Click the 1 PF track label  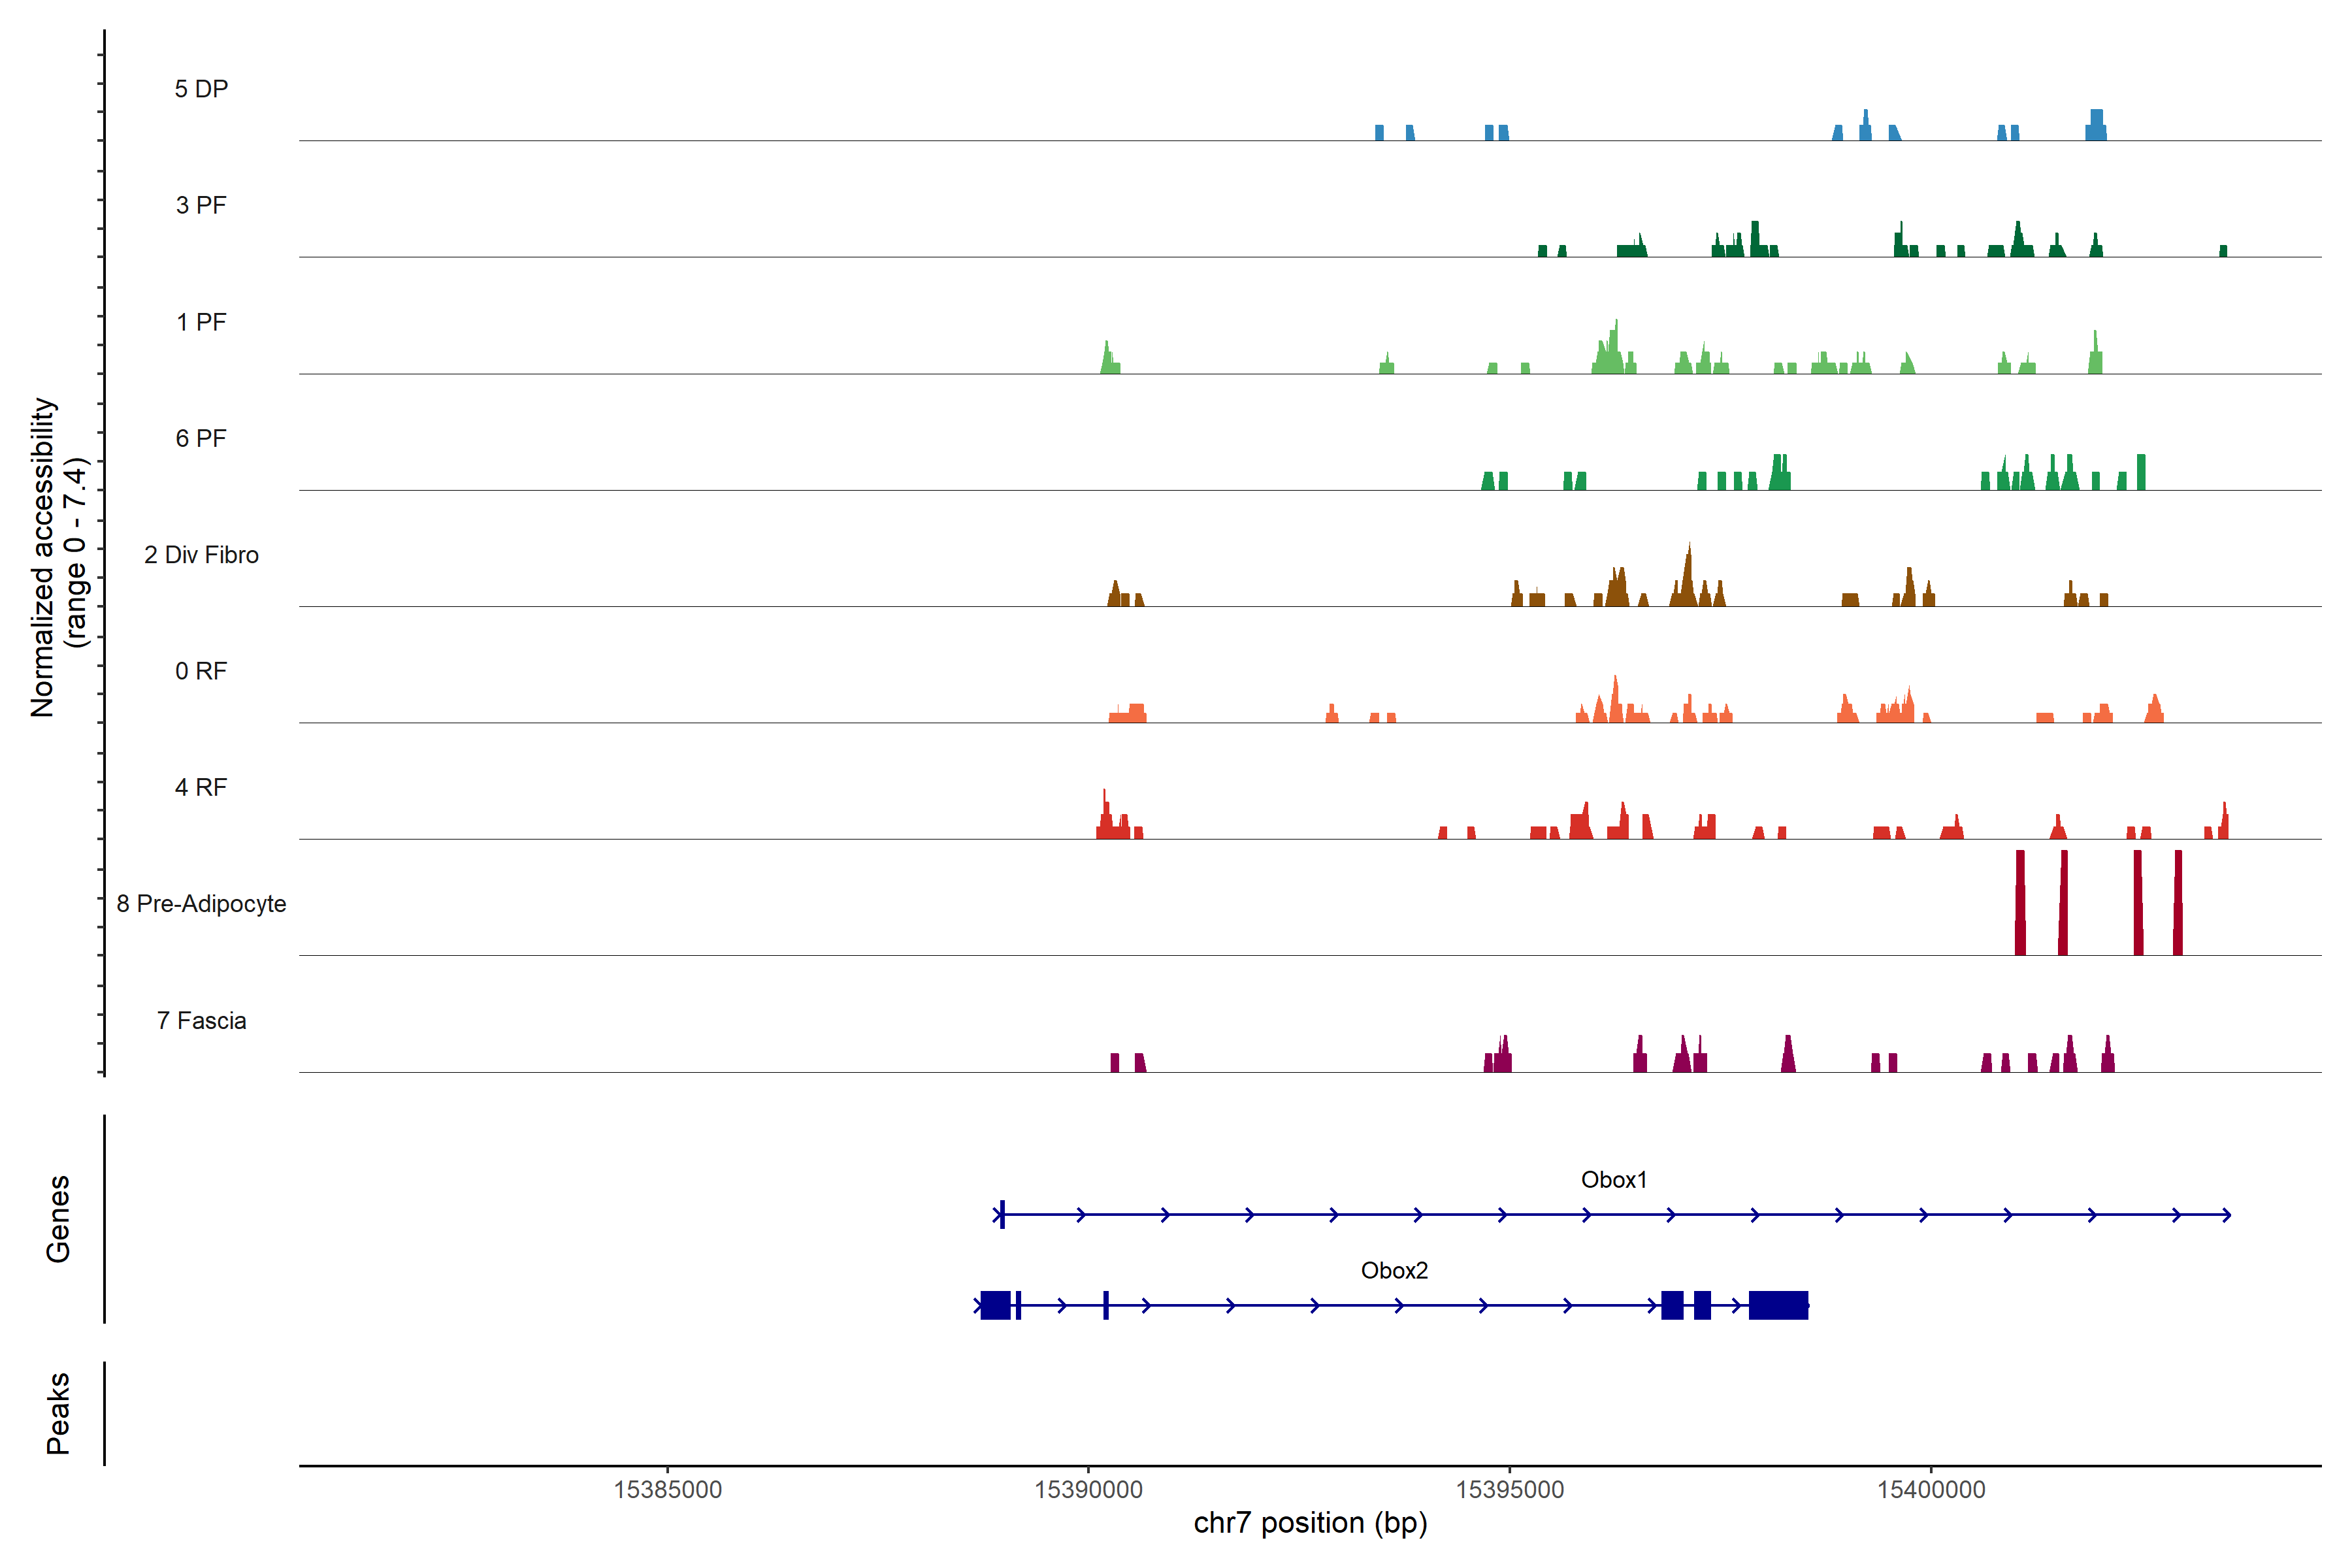tap(201, 322)
